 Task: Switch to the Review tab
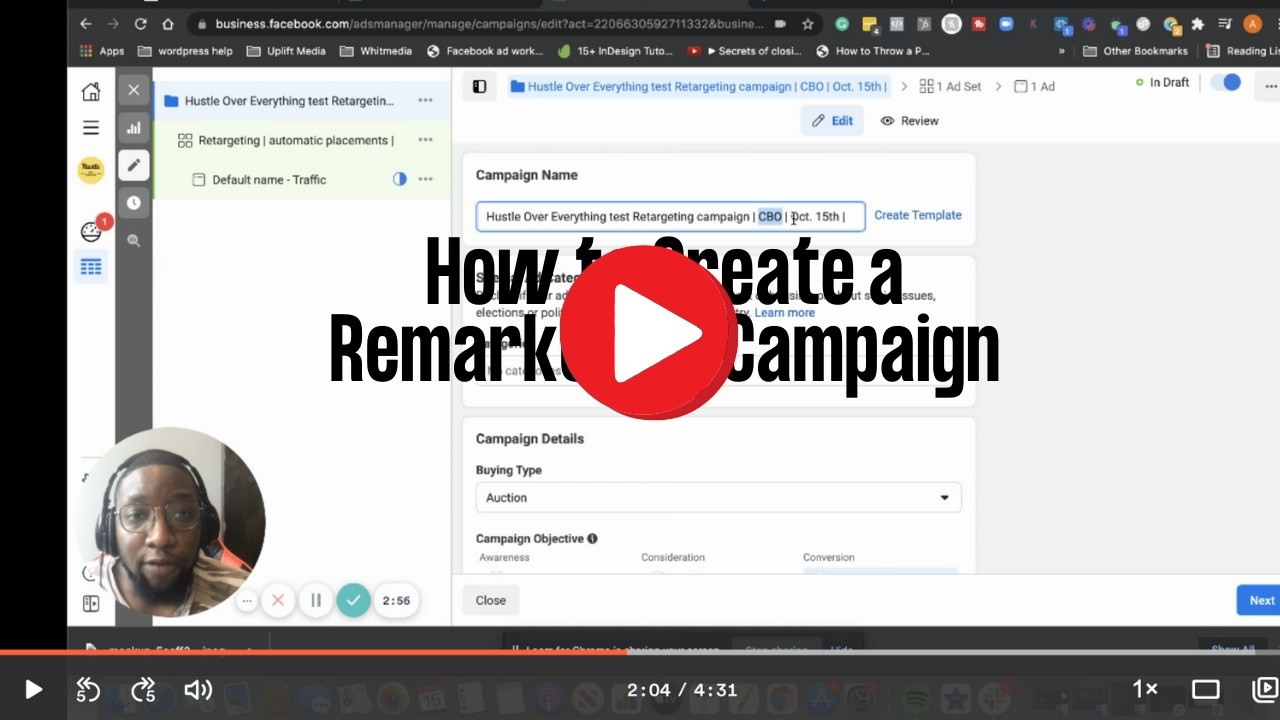click(909, 121)
